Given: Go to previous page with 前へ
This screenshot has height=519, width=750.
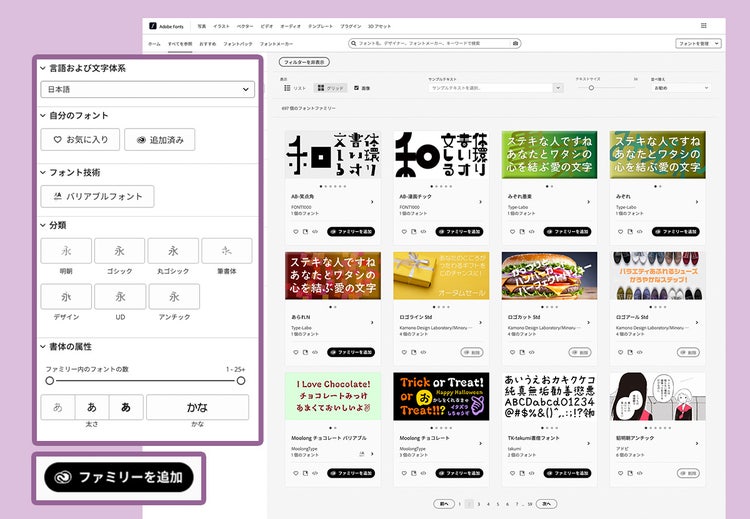Looking at the screenshot, I should click(x=444, y=504).
